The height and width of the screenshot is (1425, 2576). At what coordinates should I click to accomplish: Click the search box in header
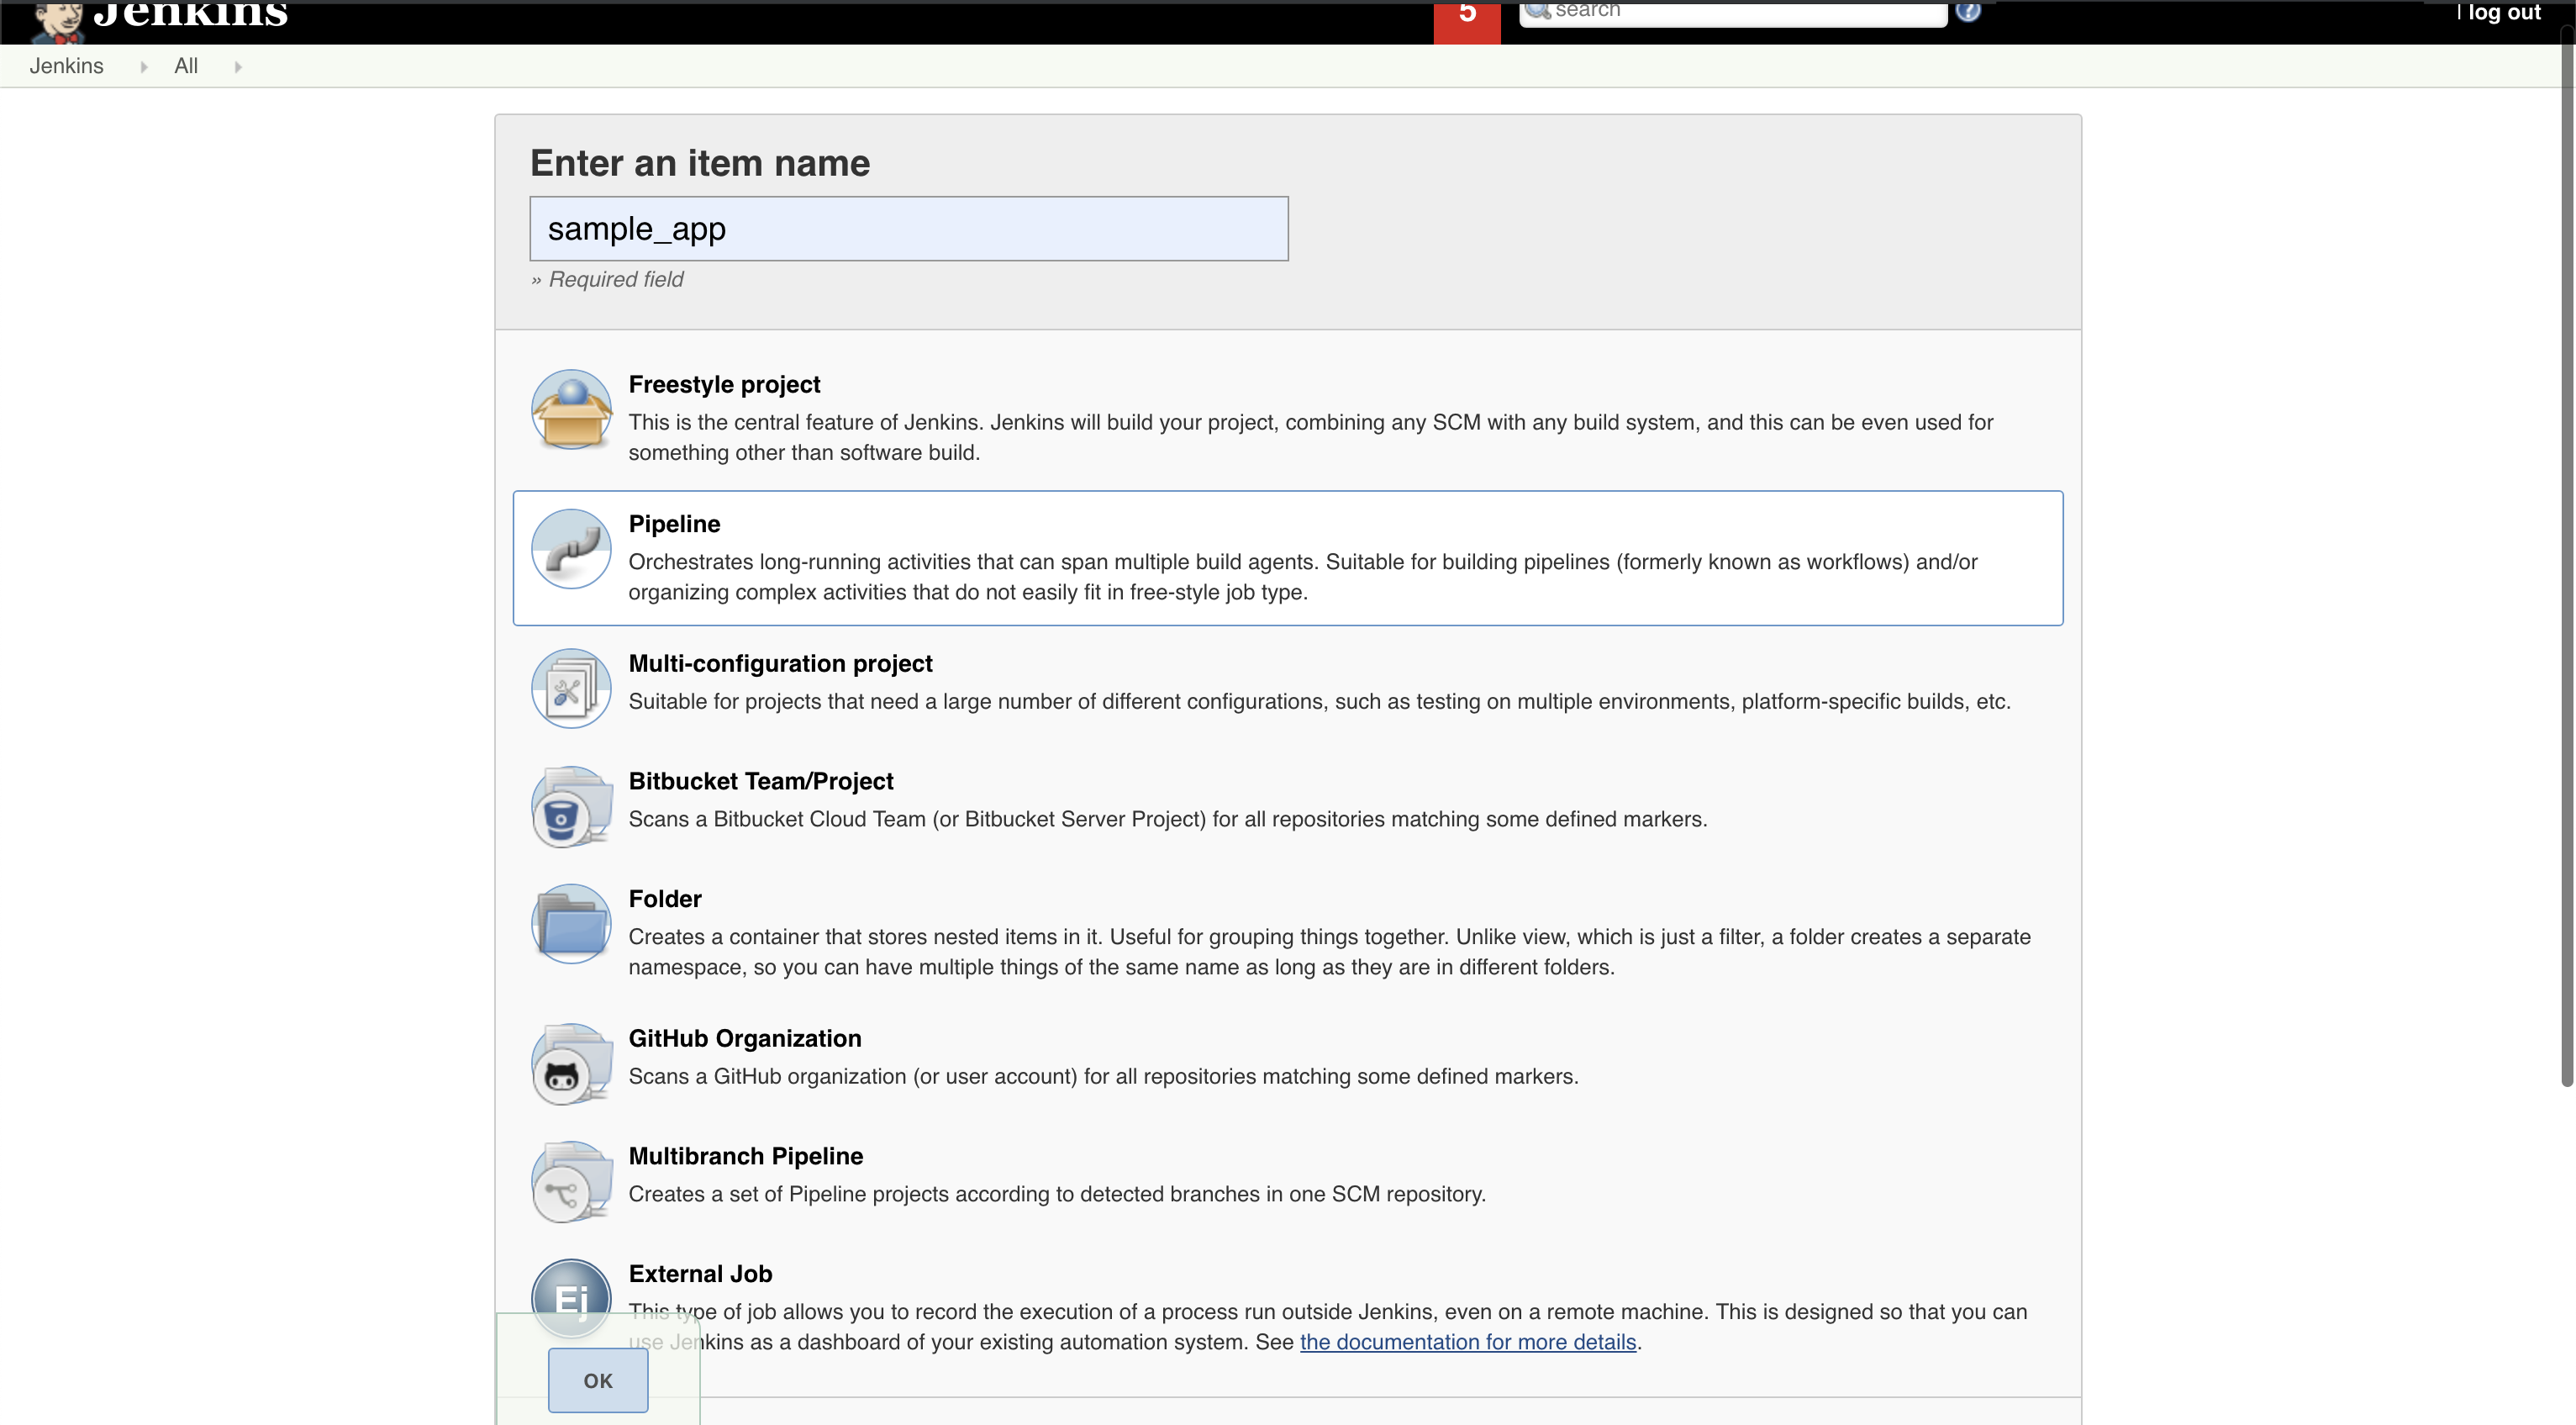[x=1733, y=12]
